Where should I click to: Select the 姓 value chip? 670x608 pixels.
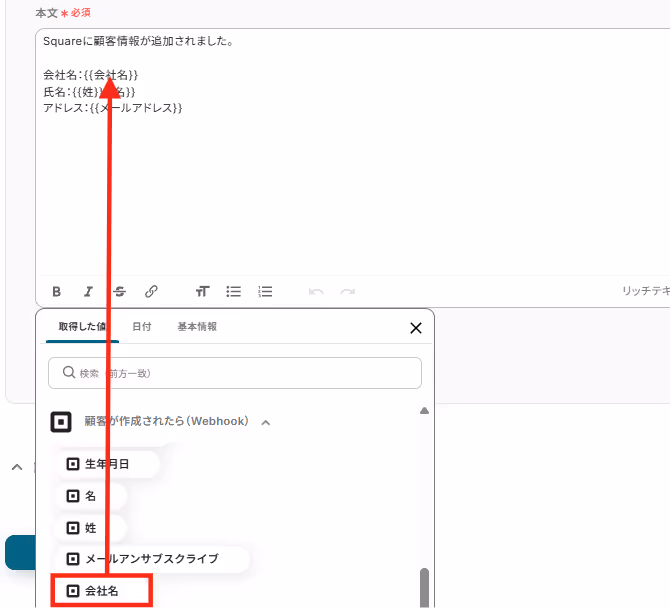pyautogui.click(x=91, y=528)
